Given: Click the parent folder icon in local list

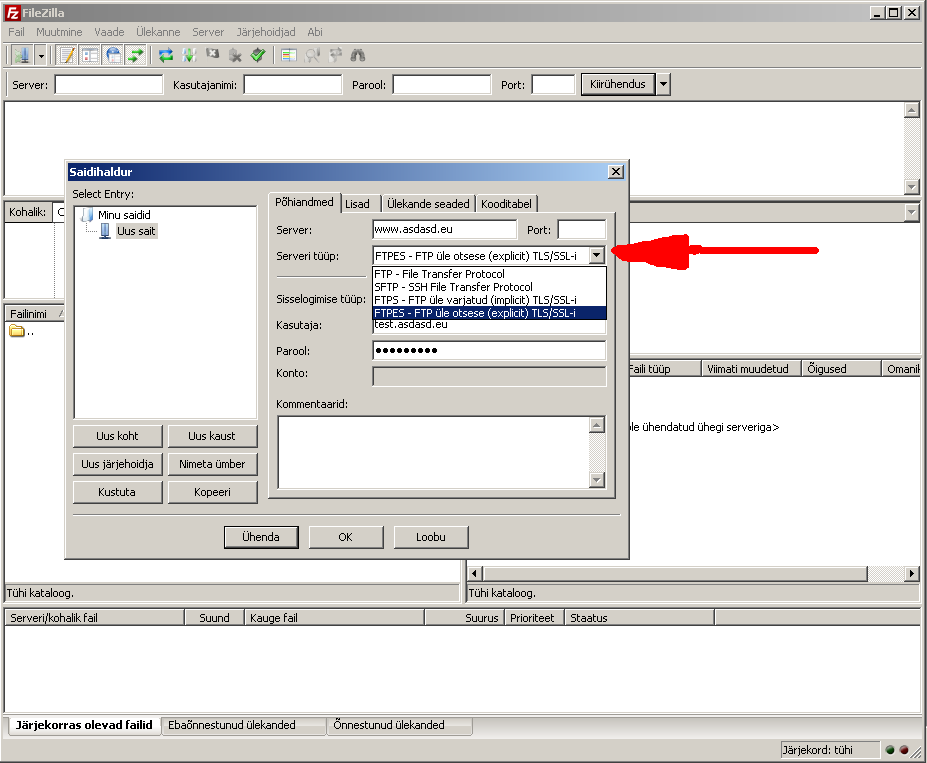Looking at the screenshot, I should coord(17,331).
